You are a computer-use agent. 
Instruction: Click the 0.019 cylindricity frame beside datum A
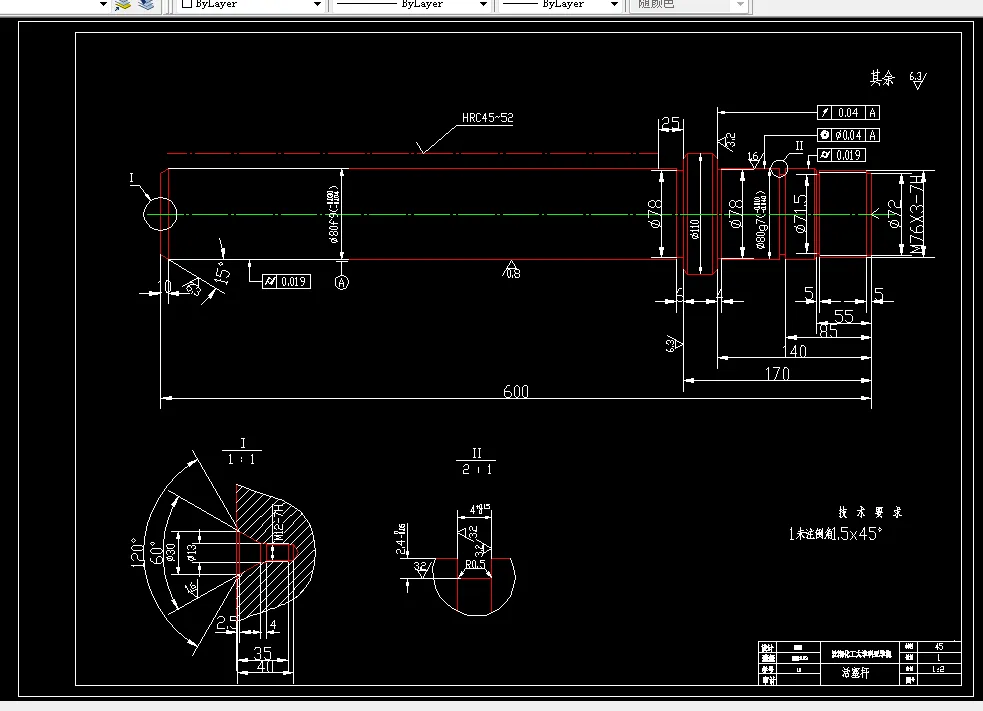pyautogui.click(x=286, y=282)
